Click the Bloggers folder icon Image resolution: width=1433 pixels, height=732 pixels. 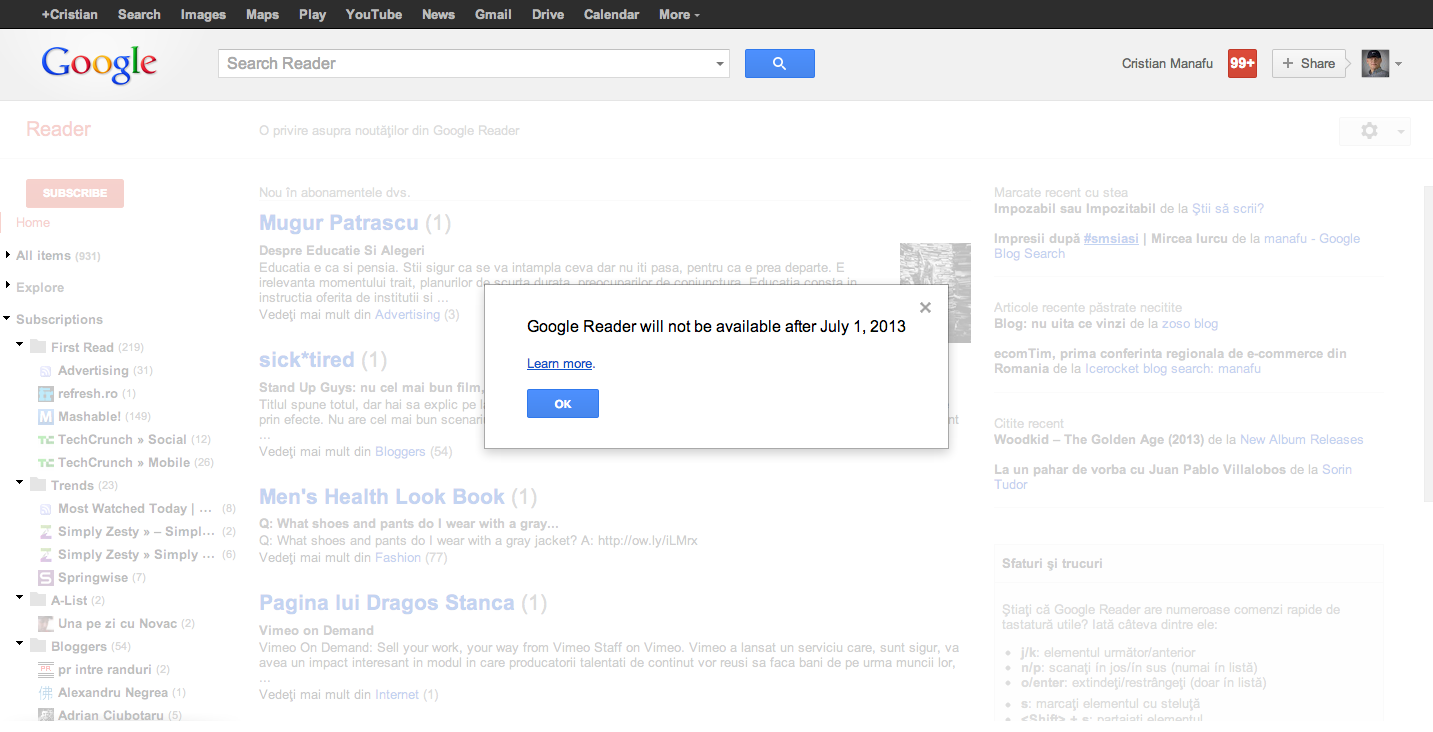38,646
